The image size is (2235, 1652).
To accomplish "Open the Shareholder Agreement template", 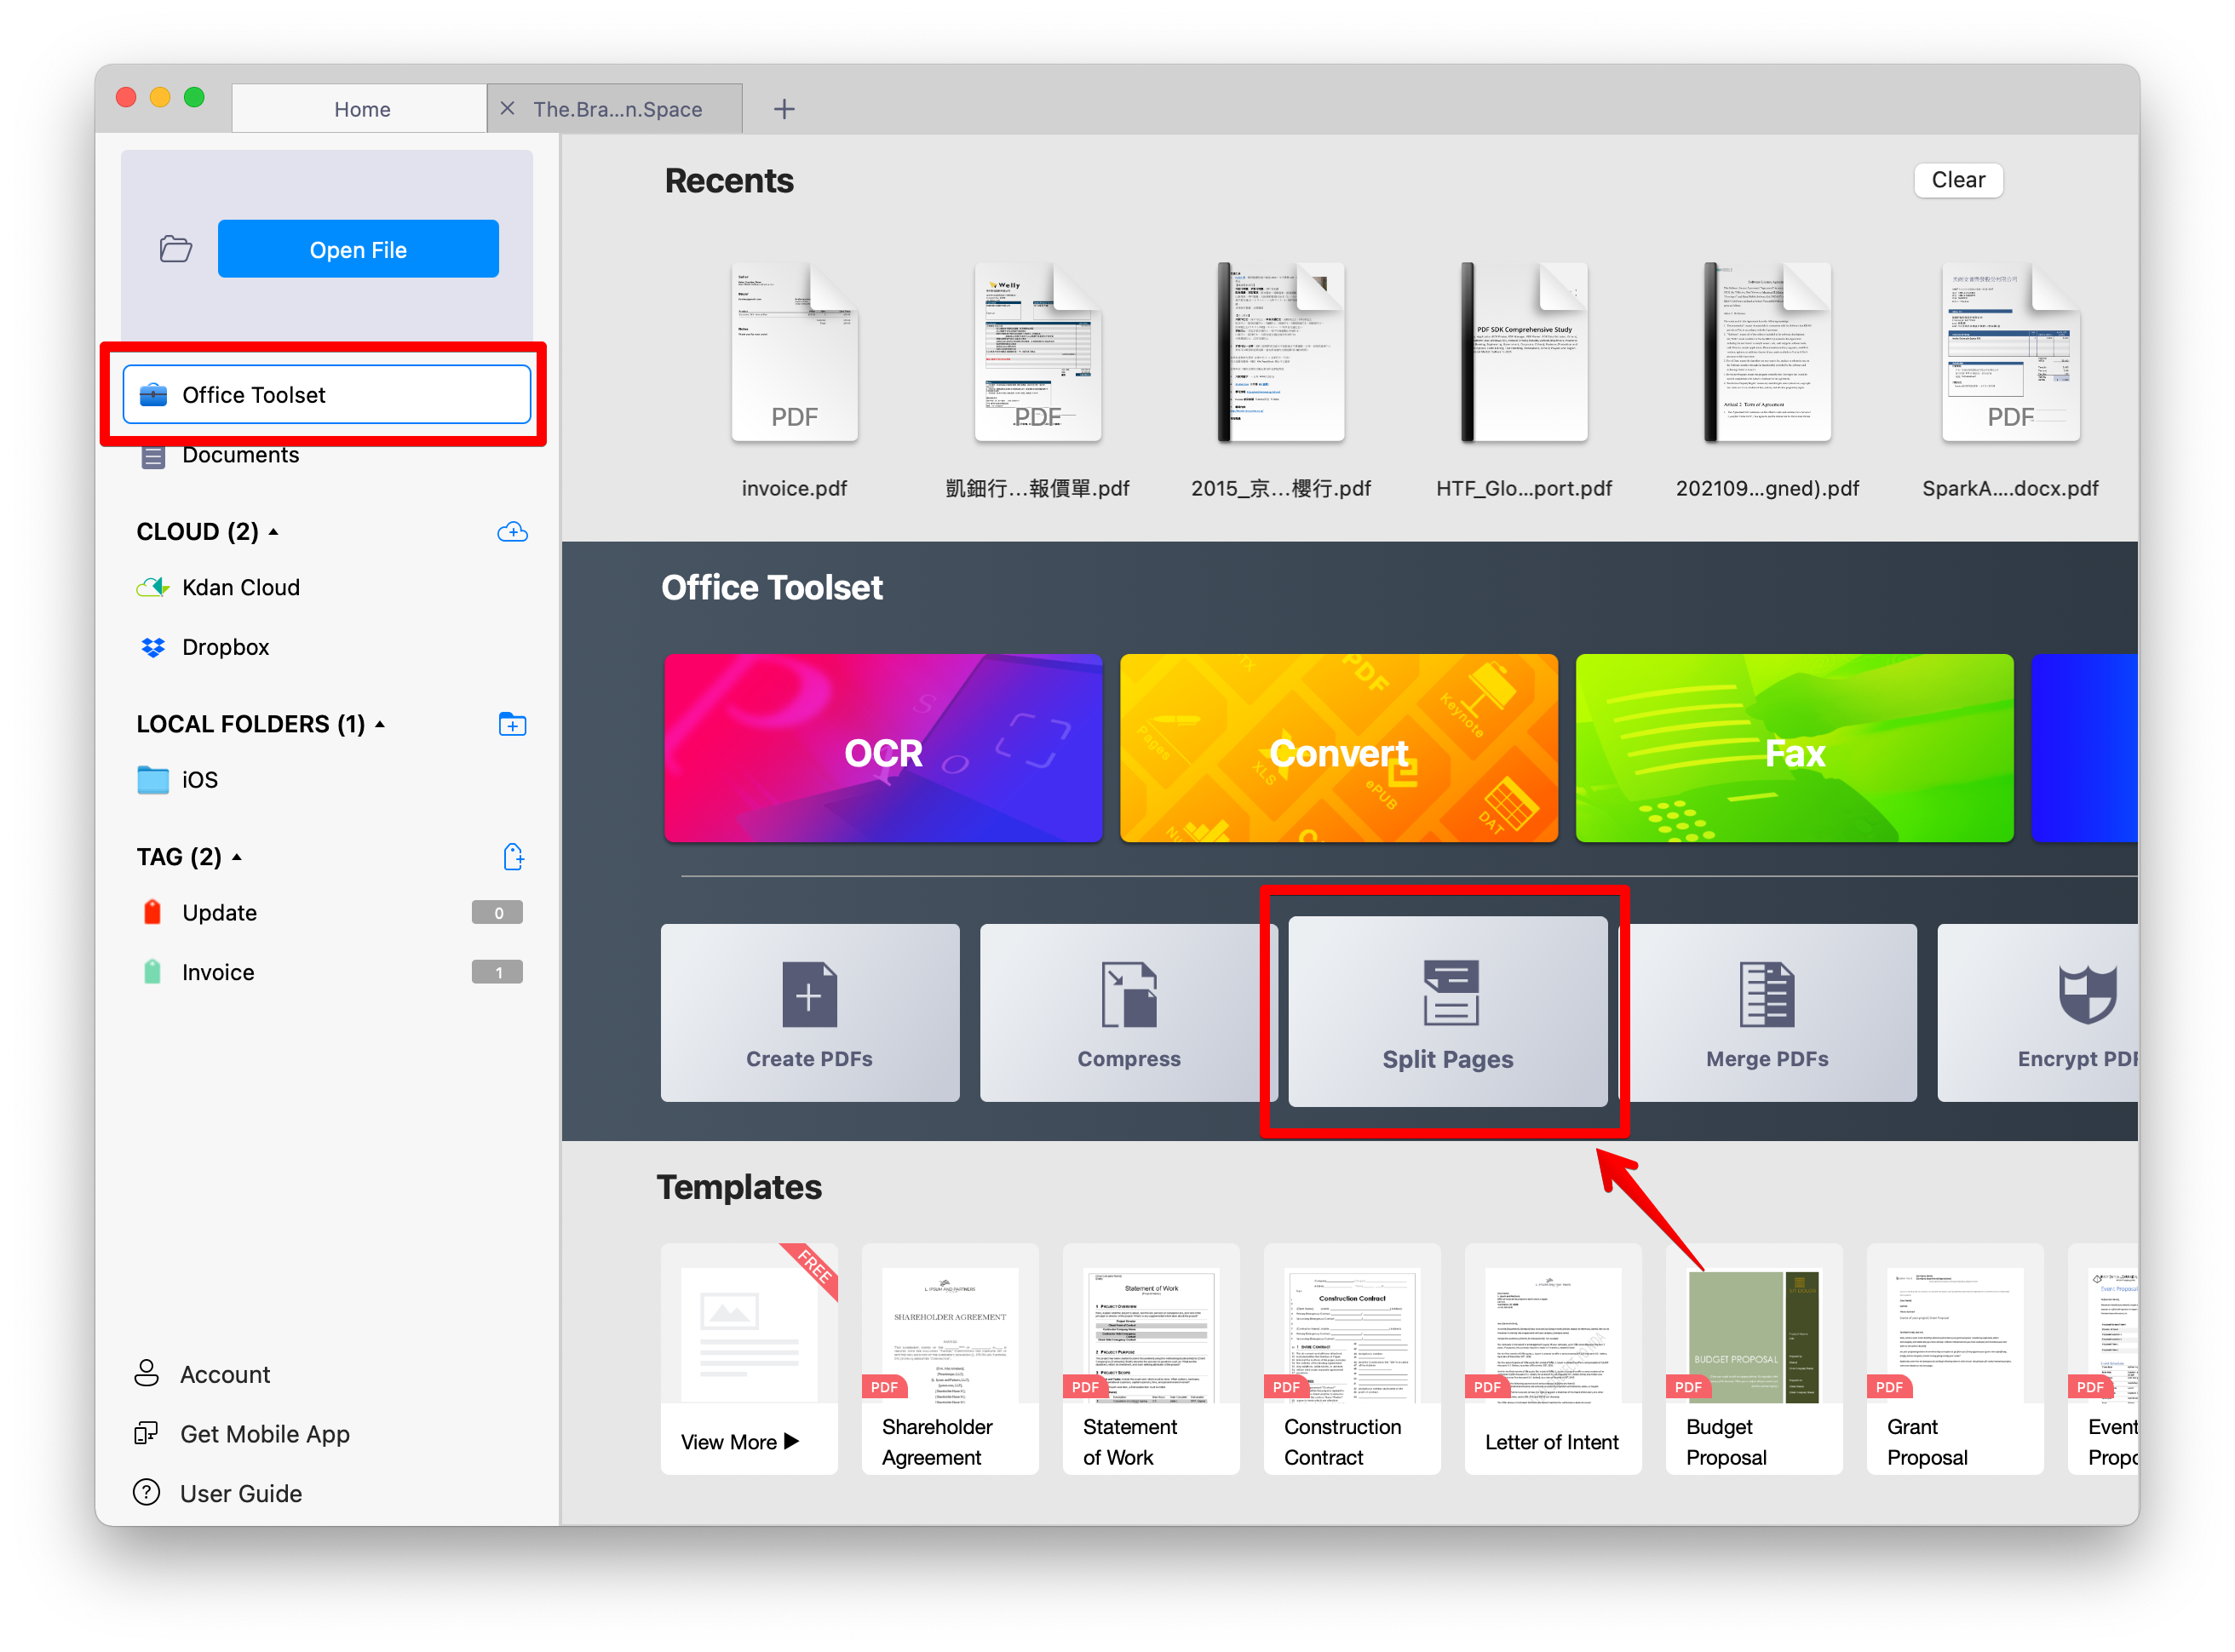I will 950,1358.
